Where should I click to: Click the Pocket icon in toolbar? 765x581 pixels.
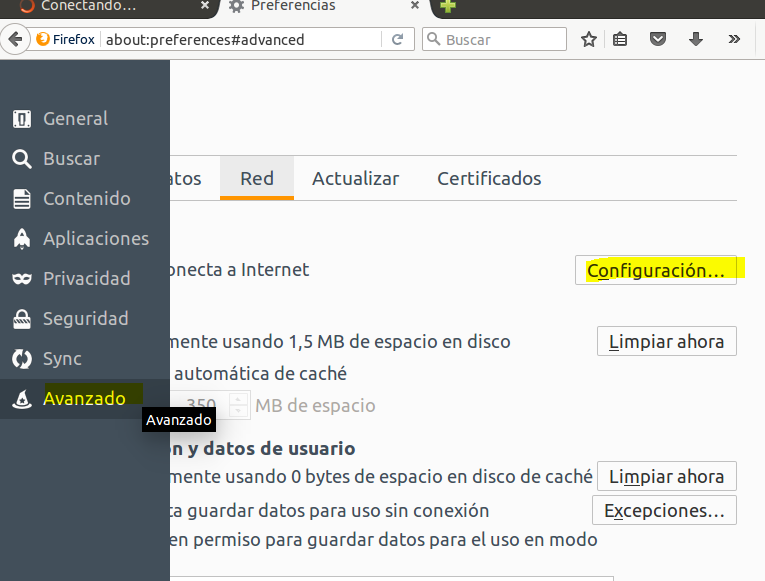658,39
